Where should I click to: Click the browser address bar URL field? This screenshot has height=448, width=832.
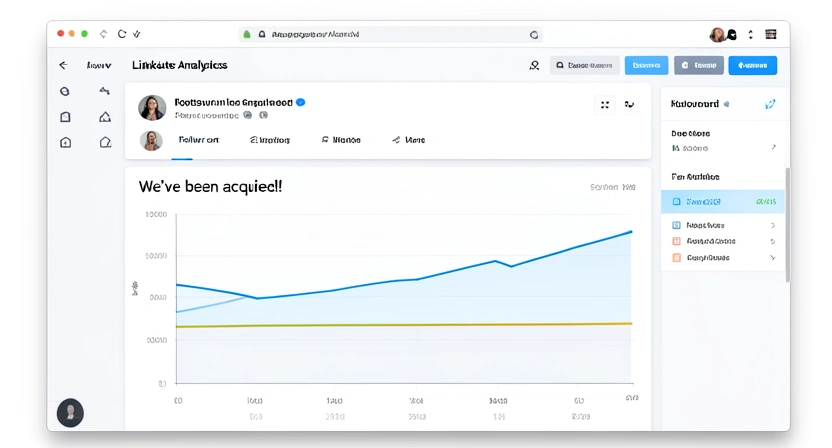[390, 35]
